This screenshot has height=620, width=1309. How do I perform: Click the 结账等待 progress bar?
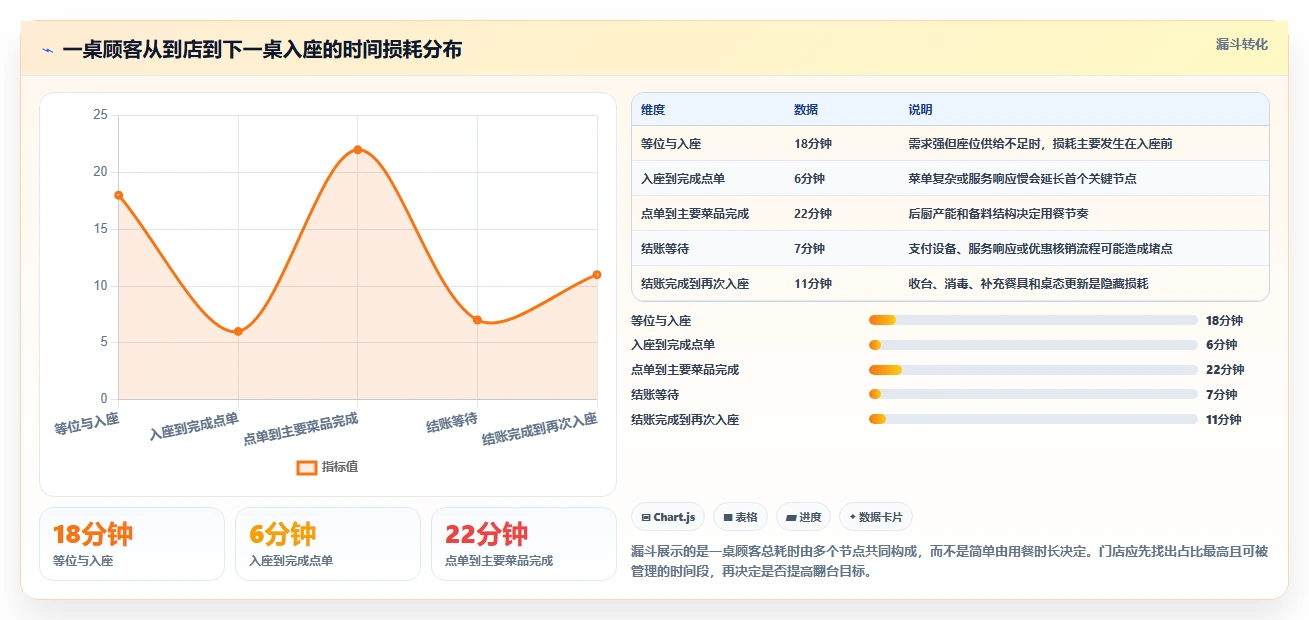point(1033,394)
